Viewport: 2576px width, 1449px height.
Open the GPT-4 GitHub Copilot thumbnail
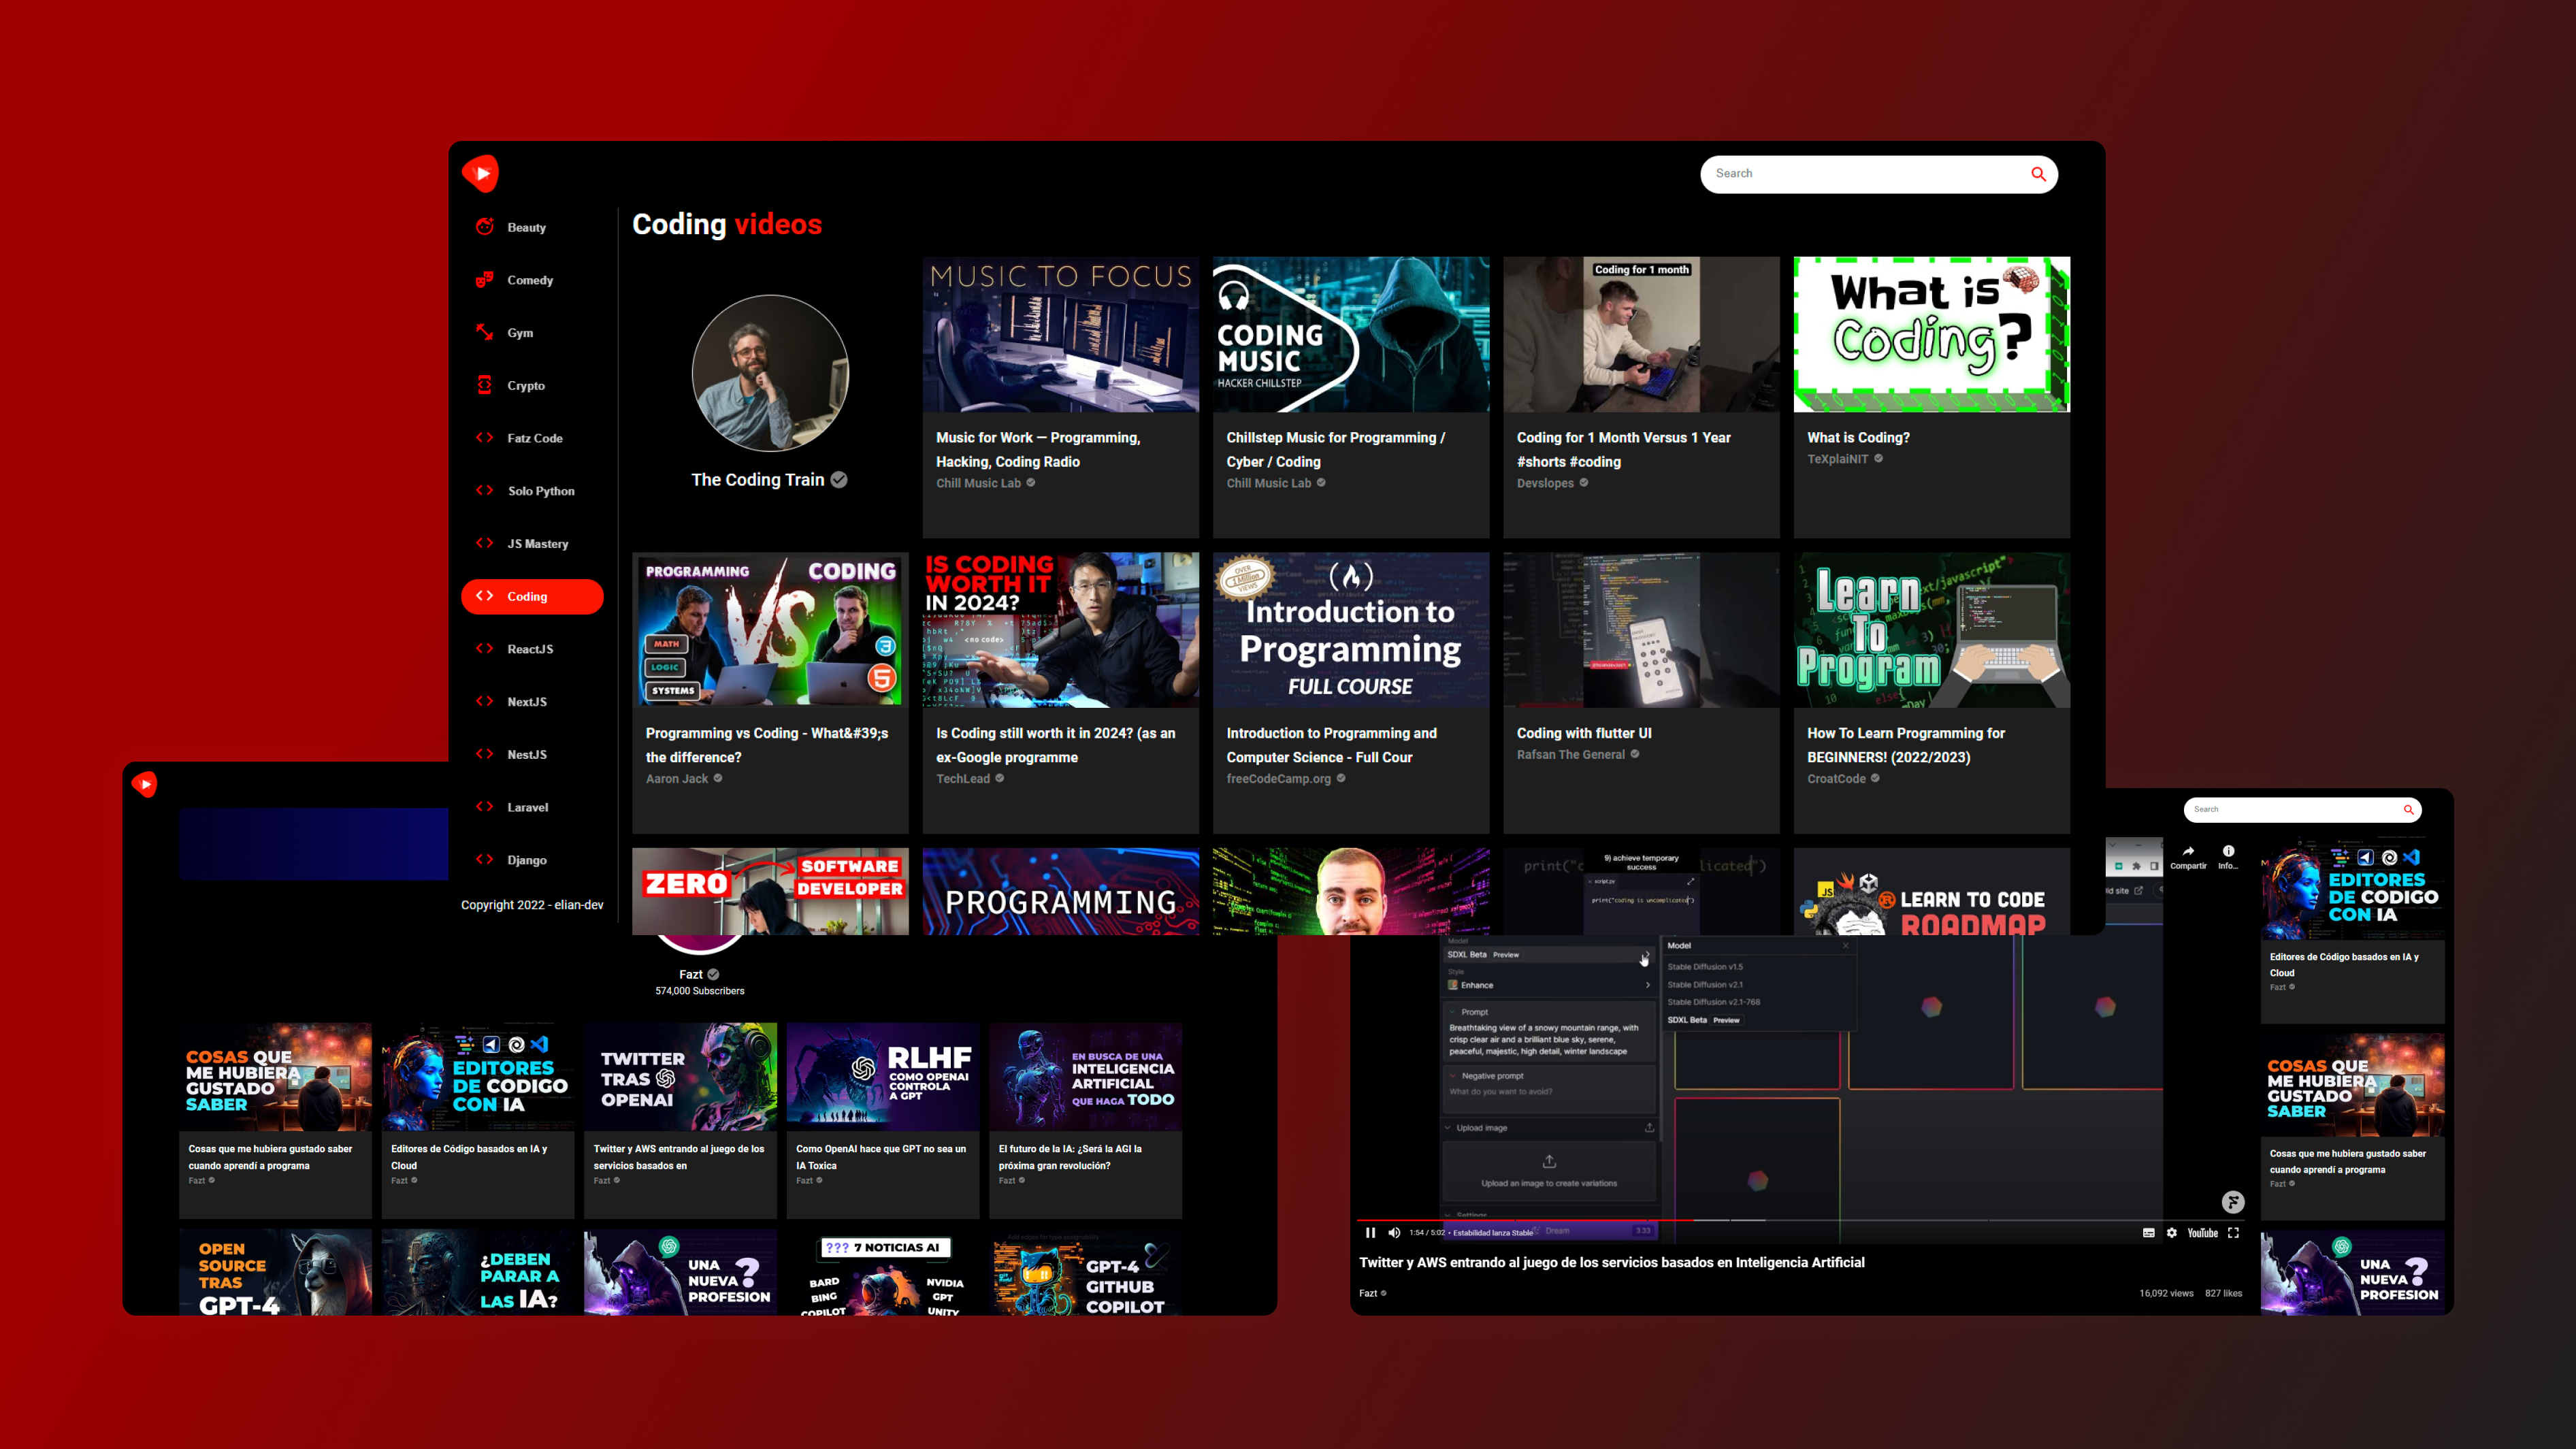[x=1085, y=1272]
